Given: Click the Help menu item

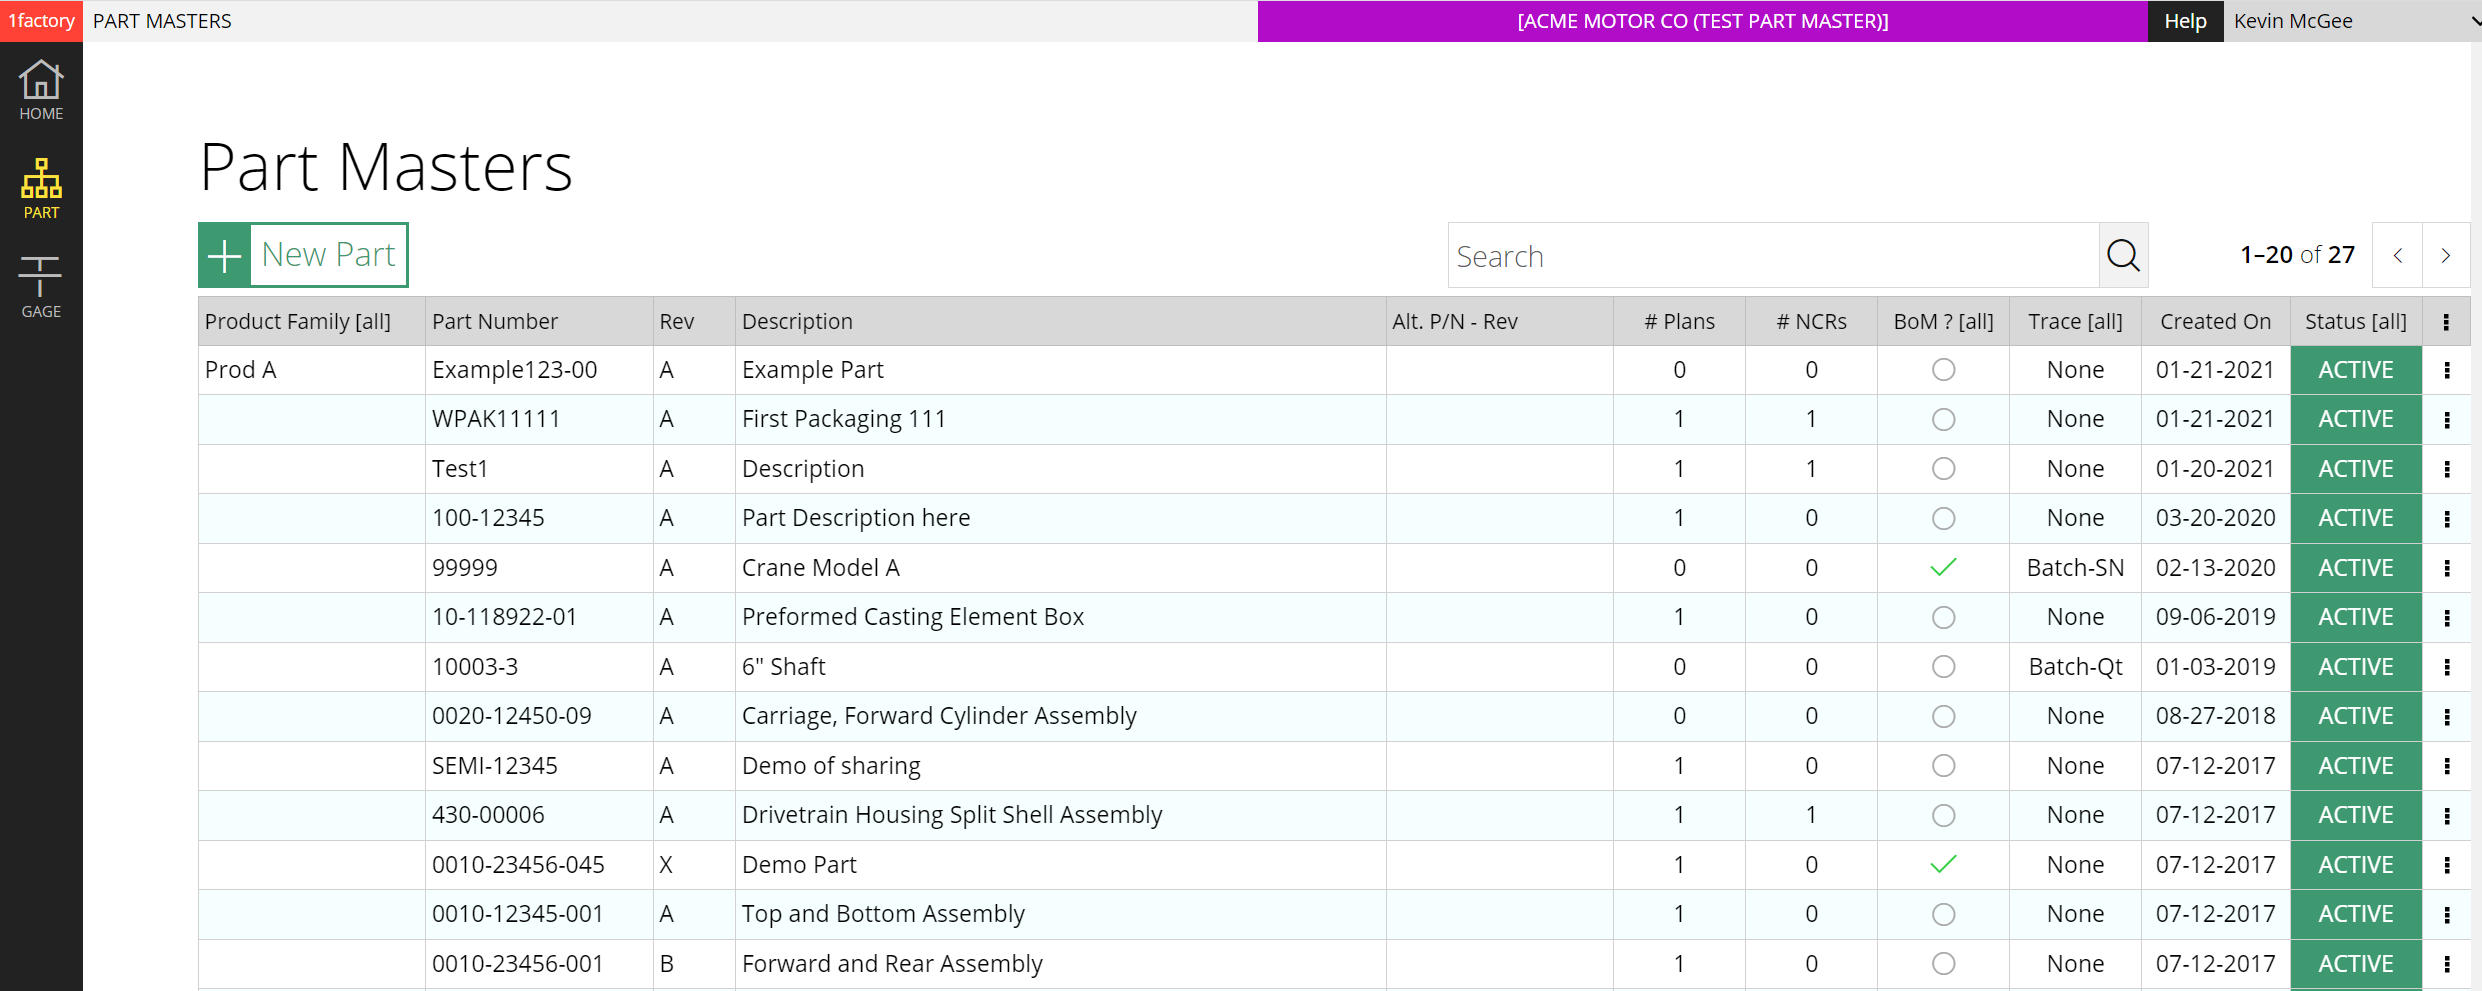Looking at the screenshot, I should (2185, 21).
